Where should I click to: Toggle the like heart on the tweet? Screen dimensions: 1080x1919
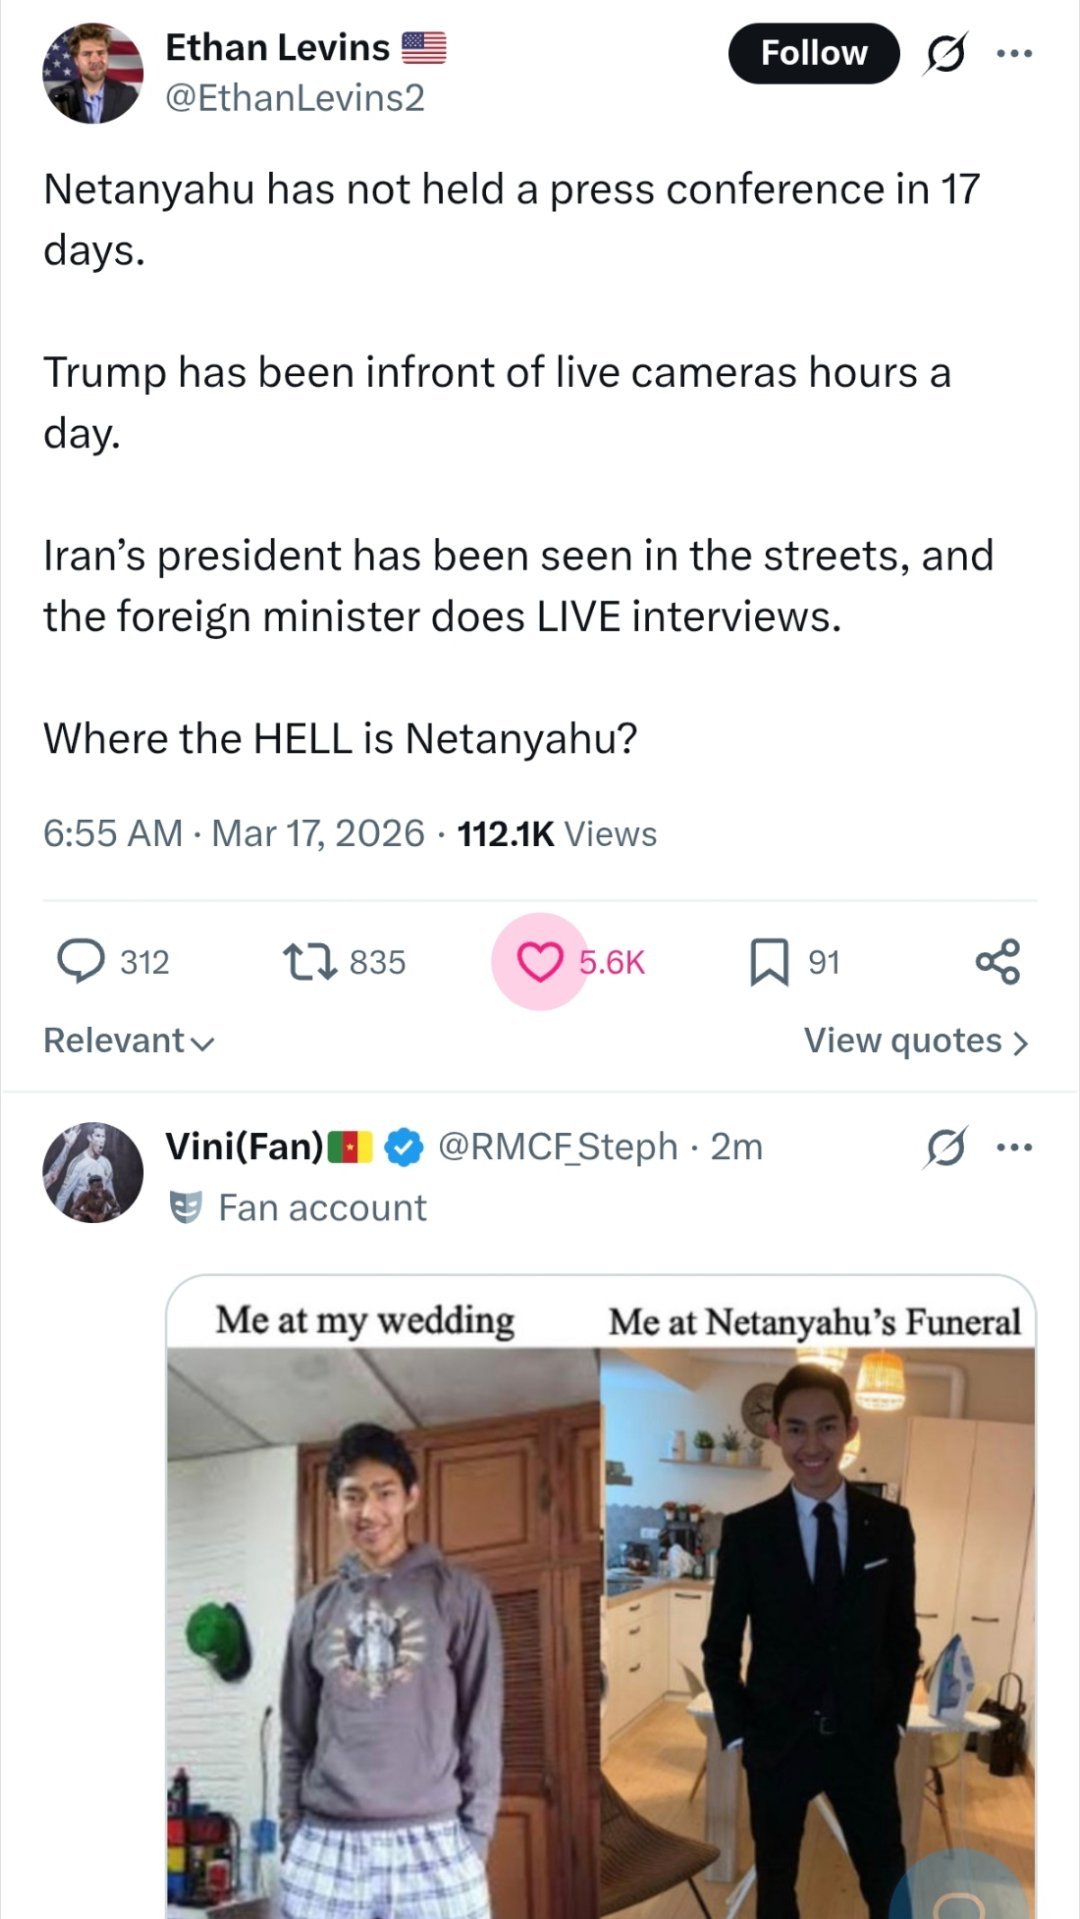pos(540,961)
